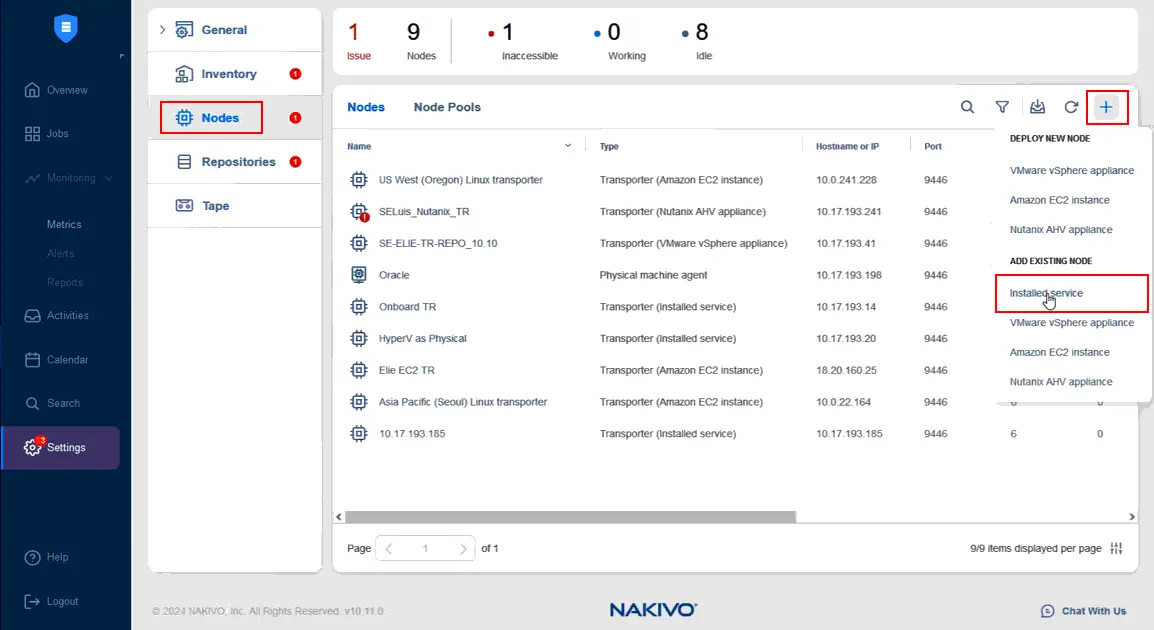This screenshot has width=1154, height=630.
Task: Click the search magnifier icon in Nodes toolbar
Action: (967, 107)
